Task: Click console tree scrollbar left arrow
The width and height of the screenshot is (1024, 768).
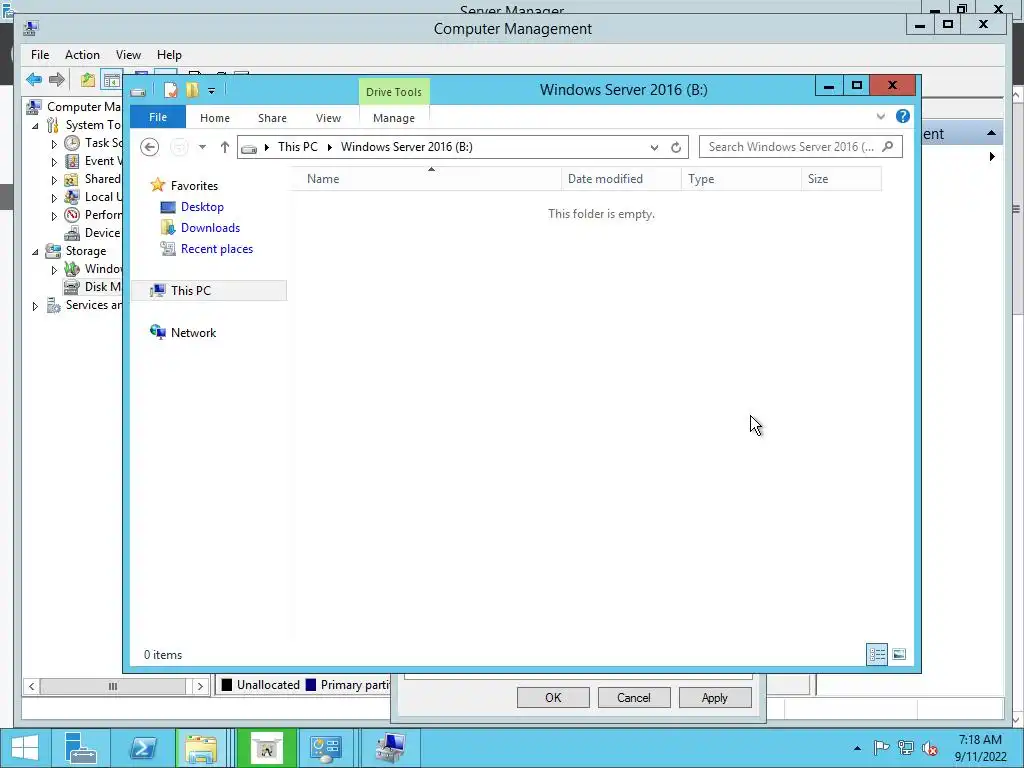Action: click(31, 686)
